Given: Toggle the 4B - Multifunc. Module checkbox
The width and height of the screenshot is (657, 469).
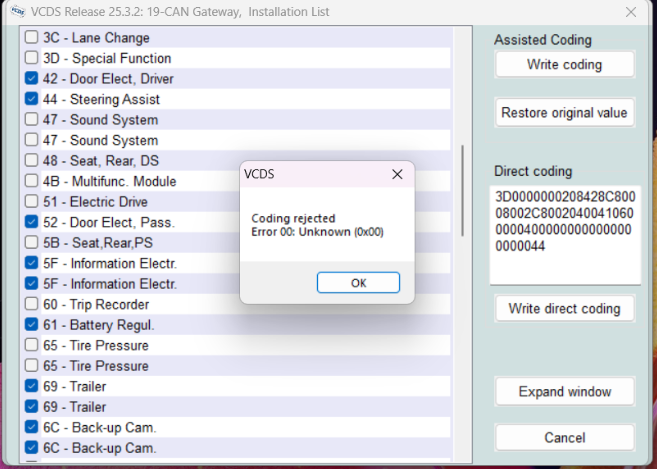Looking at the screenshot, I should coord(32,181).
